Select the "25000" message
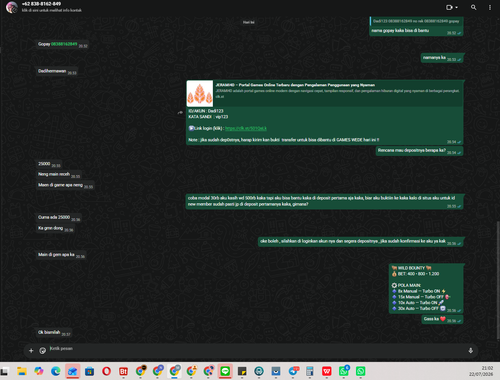The height and width of the screenshot is (380, 500). click(x=49, y=164)
